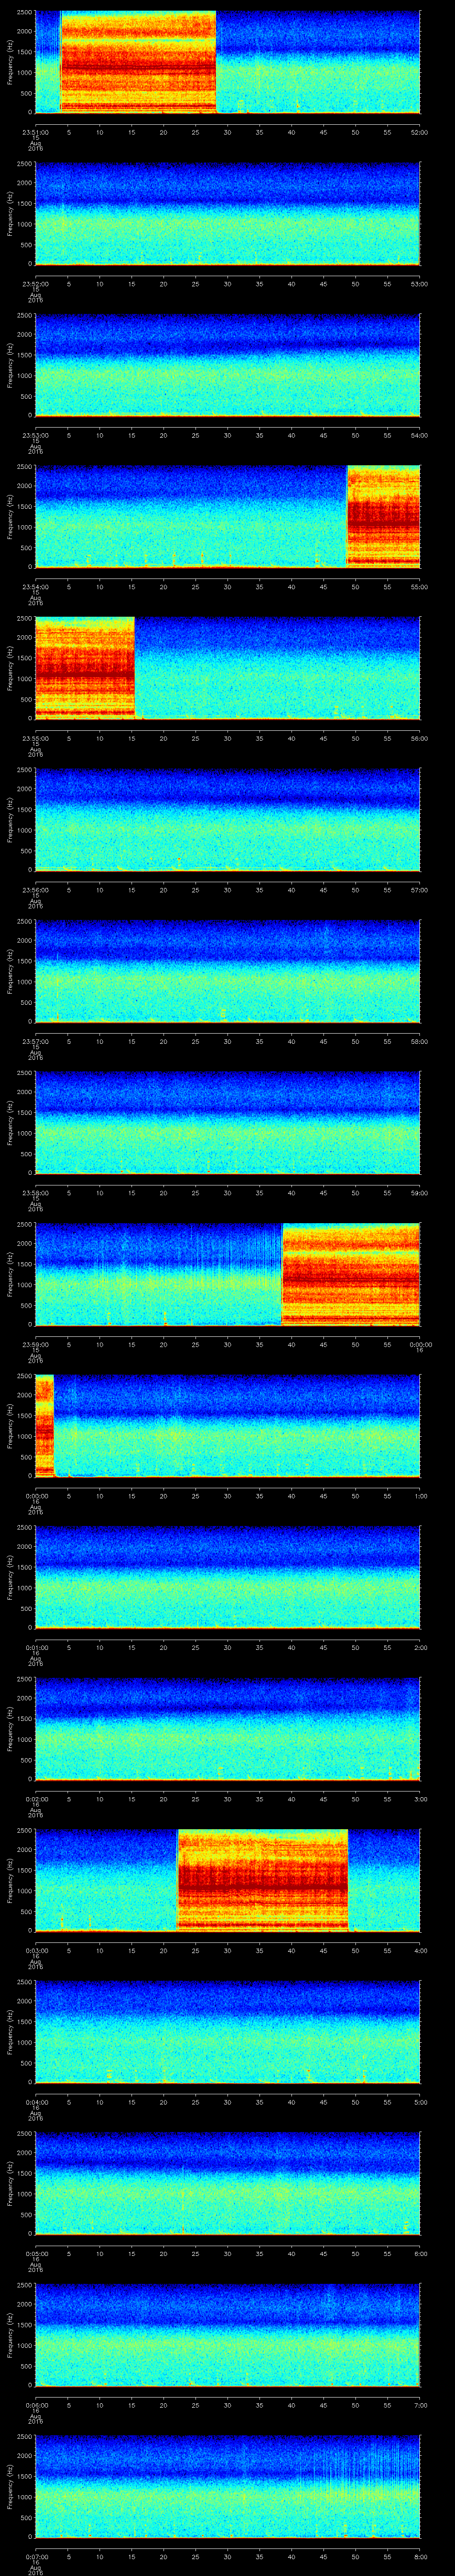Click the red noise burst in the 23:51:00 spectrogram
The width and height of the screenshot is (455, 2576).
[138, 63]
